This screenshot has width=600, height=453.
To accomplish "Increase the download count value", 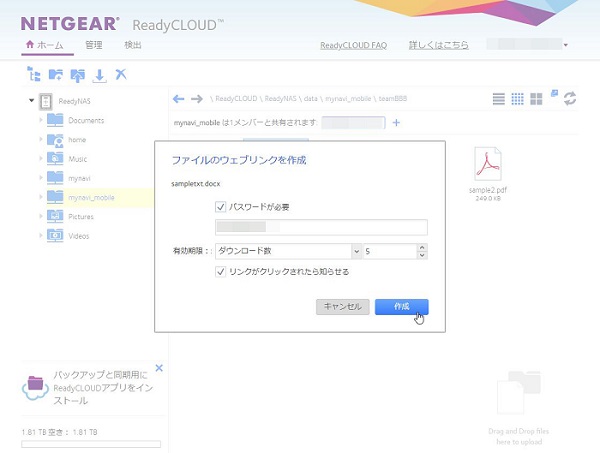I will click(422, 248).
